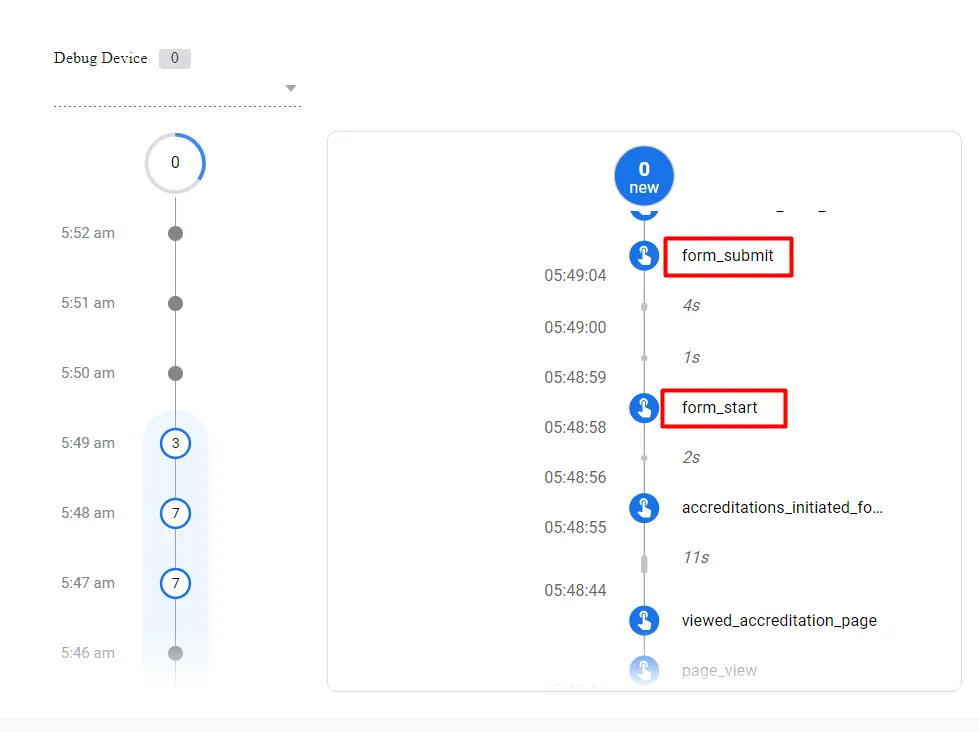Click the '0 new' events bubble
The width and height of the screenshot is (979, 732).
click(x=644, y=176)
